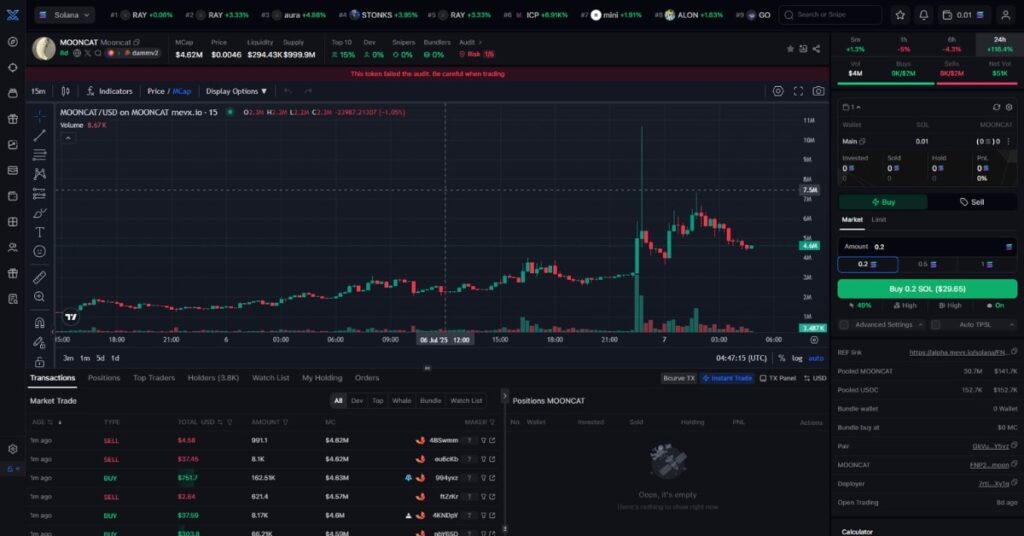Toggle the Auto TPSL checkbox
The image size is (1024, 536).
[x=935, y=324]
